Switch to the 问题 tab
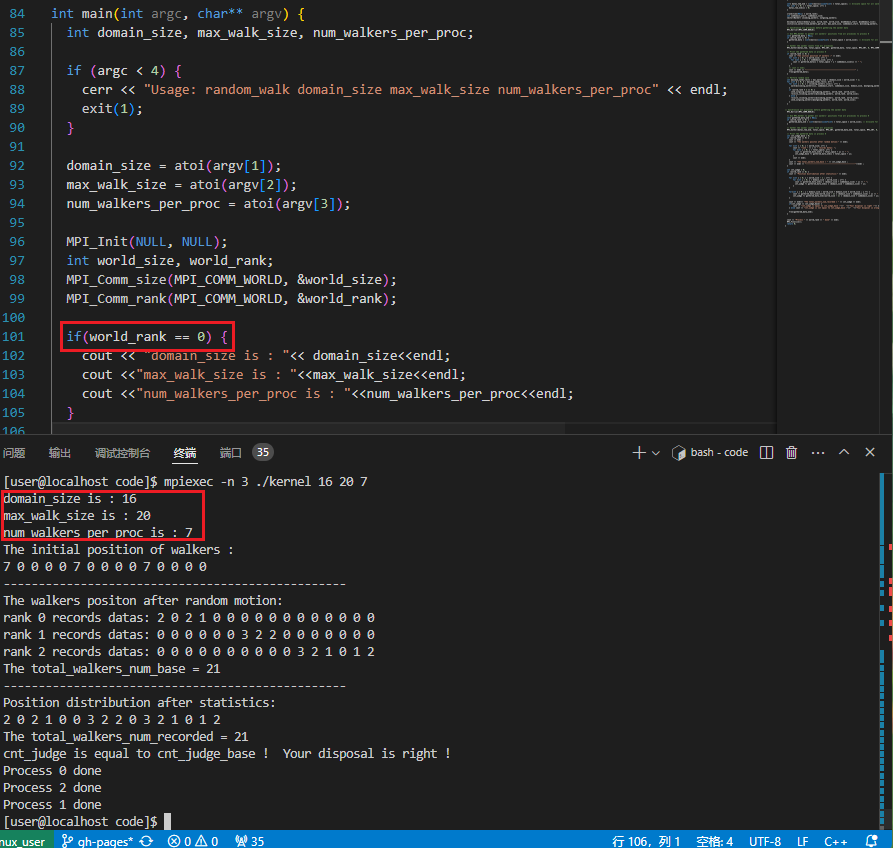The image size is (893, 848). [14, 453]
